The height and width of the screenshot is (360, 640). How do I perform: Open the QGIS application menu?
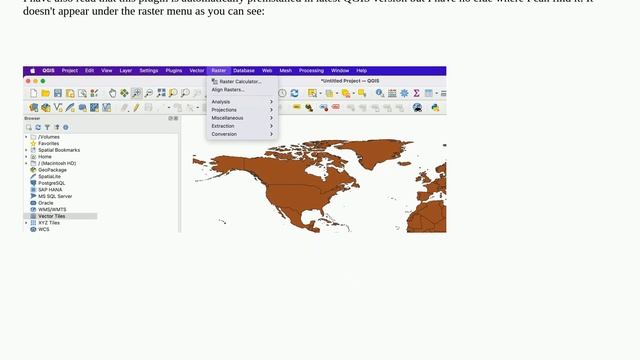pos(49,71)
